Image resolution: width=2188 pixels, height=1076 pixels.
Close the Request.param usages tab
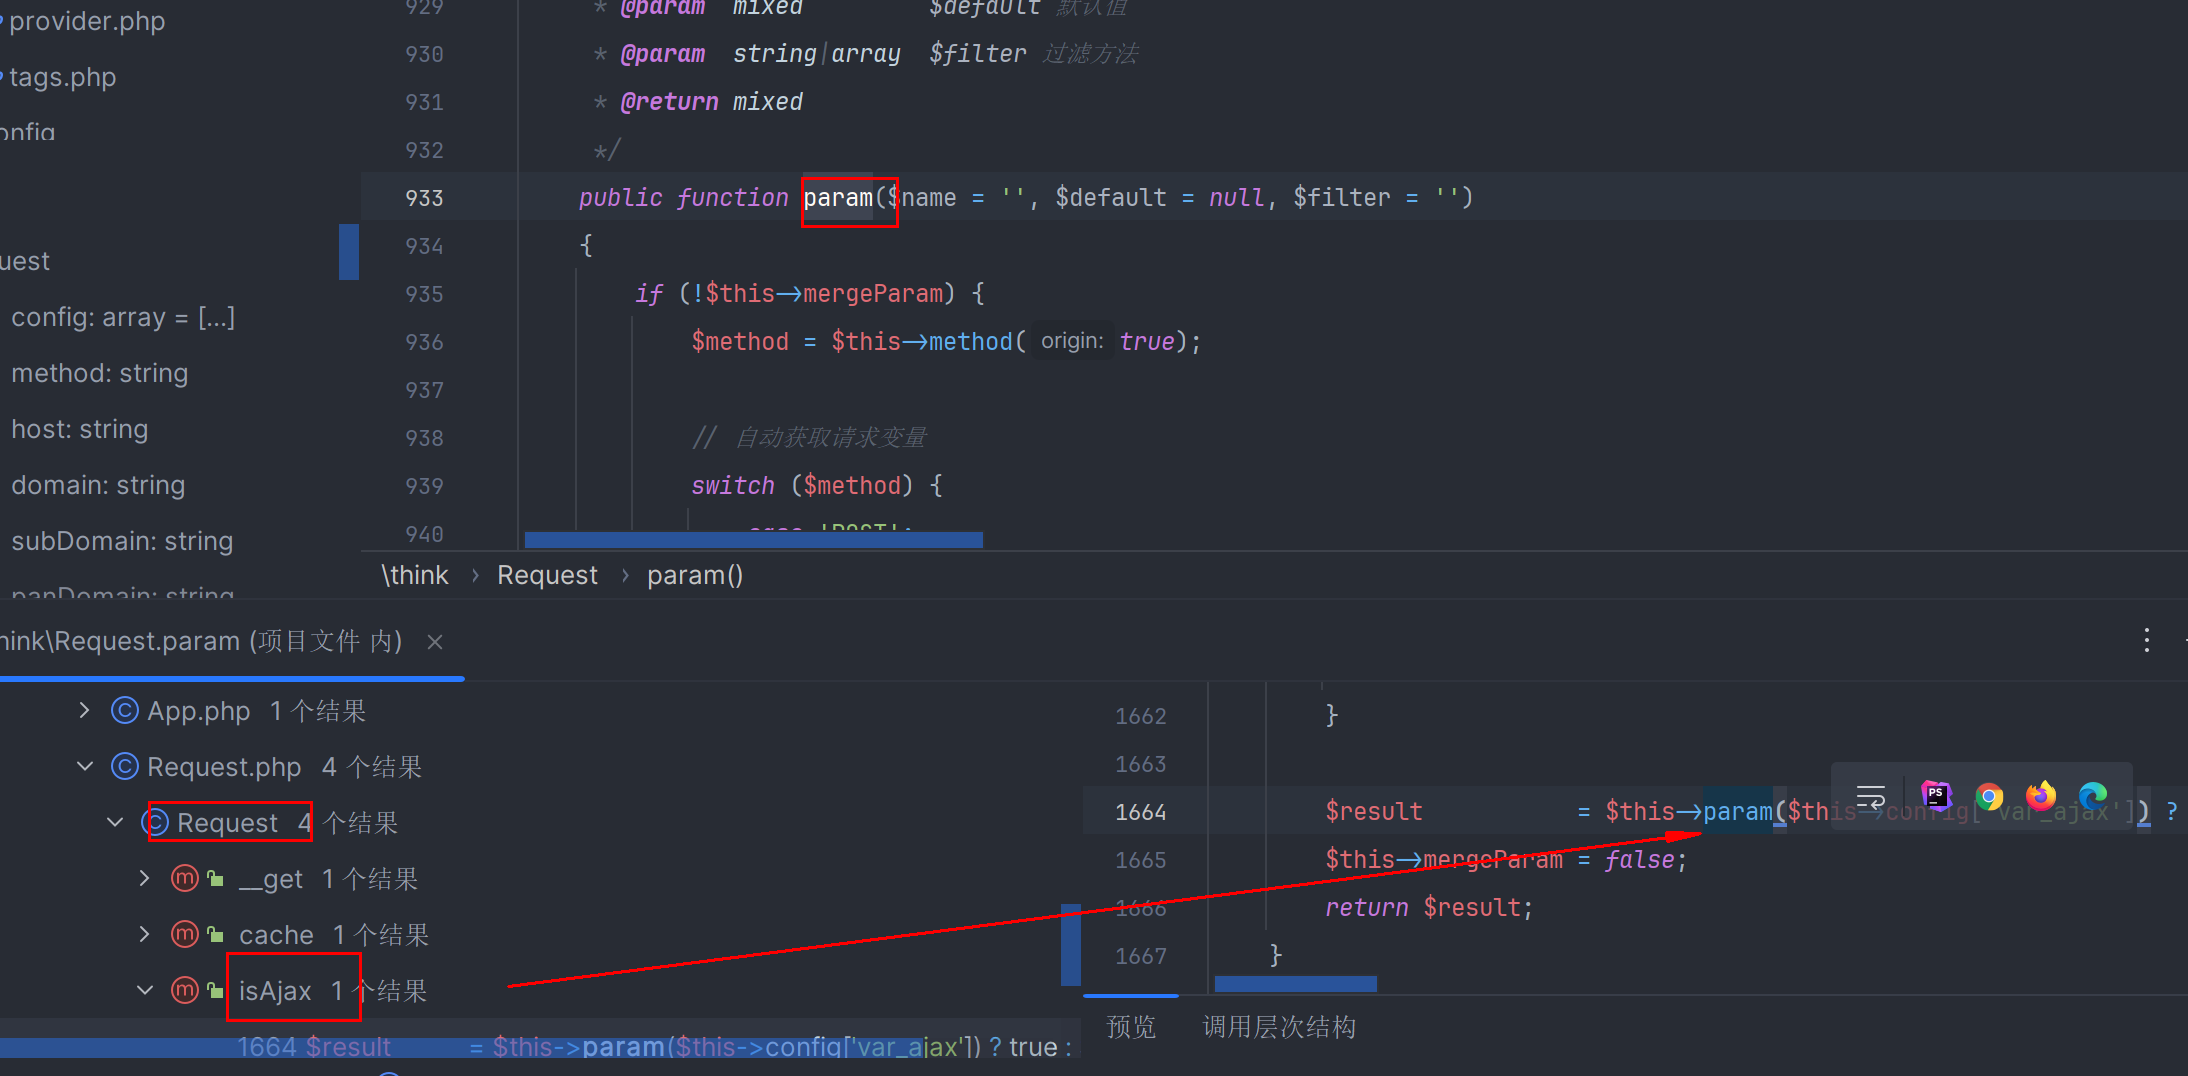point(435,642)
